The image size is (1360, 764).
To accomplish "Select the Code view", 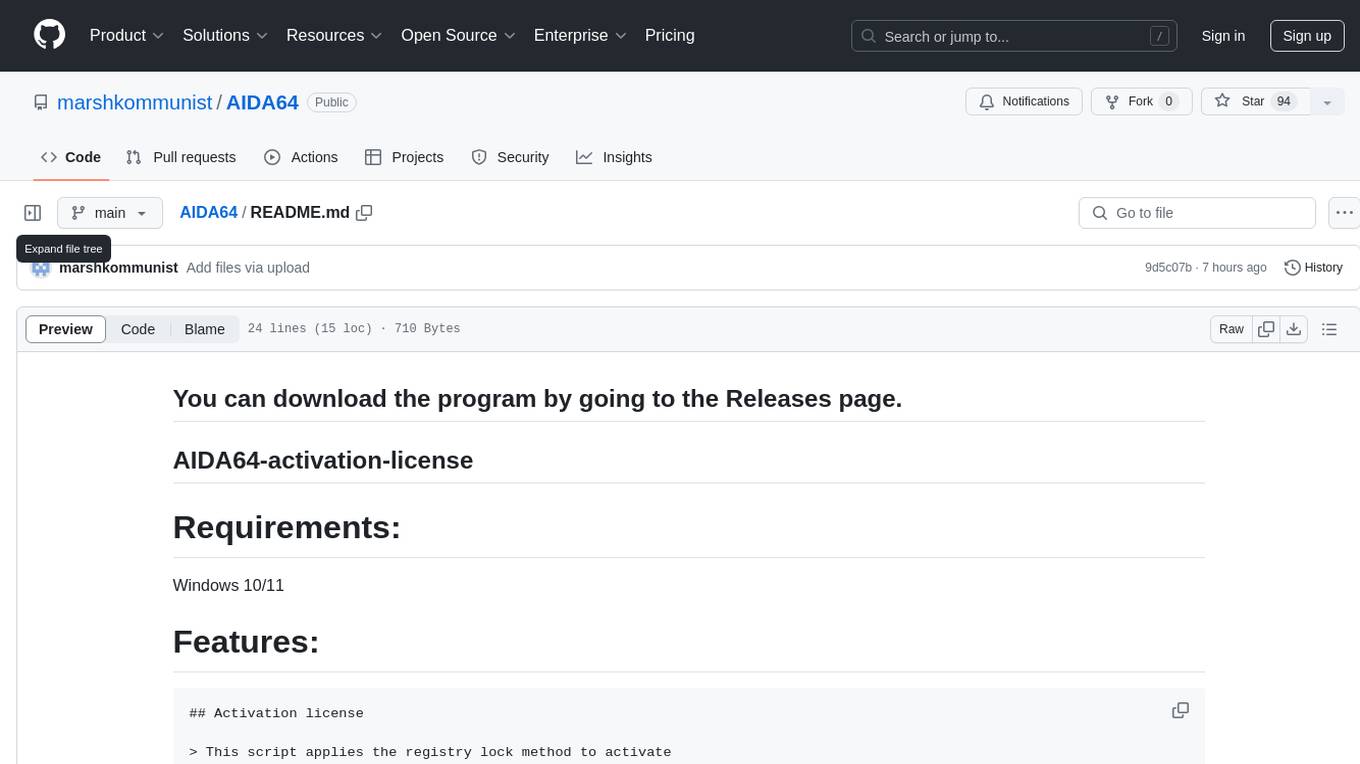I will coord(138,329).
